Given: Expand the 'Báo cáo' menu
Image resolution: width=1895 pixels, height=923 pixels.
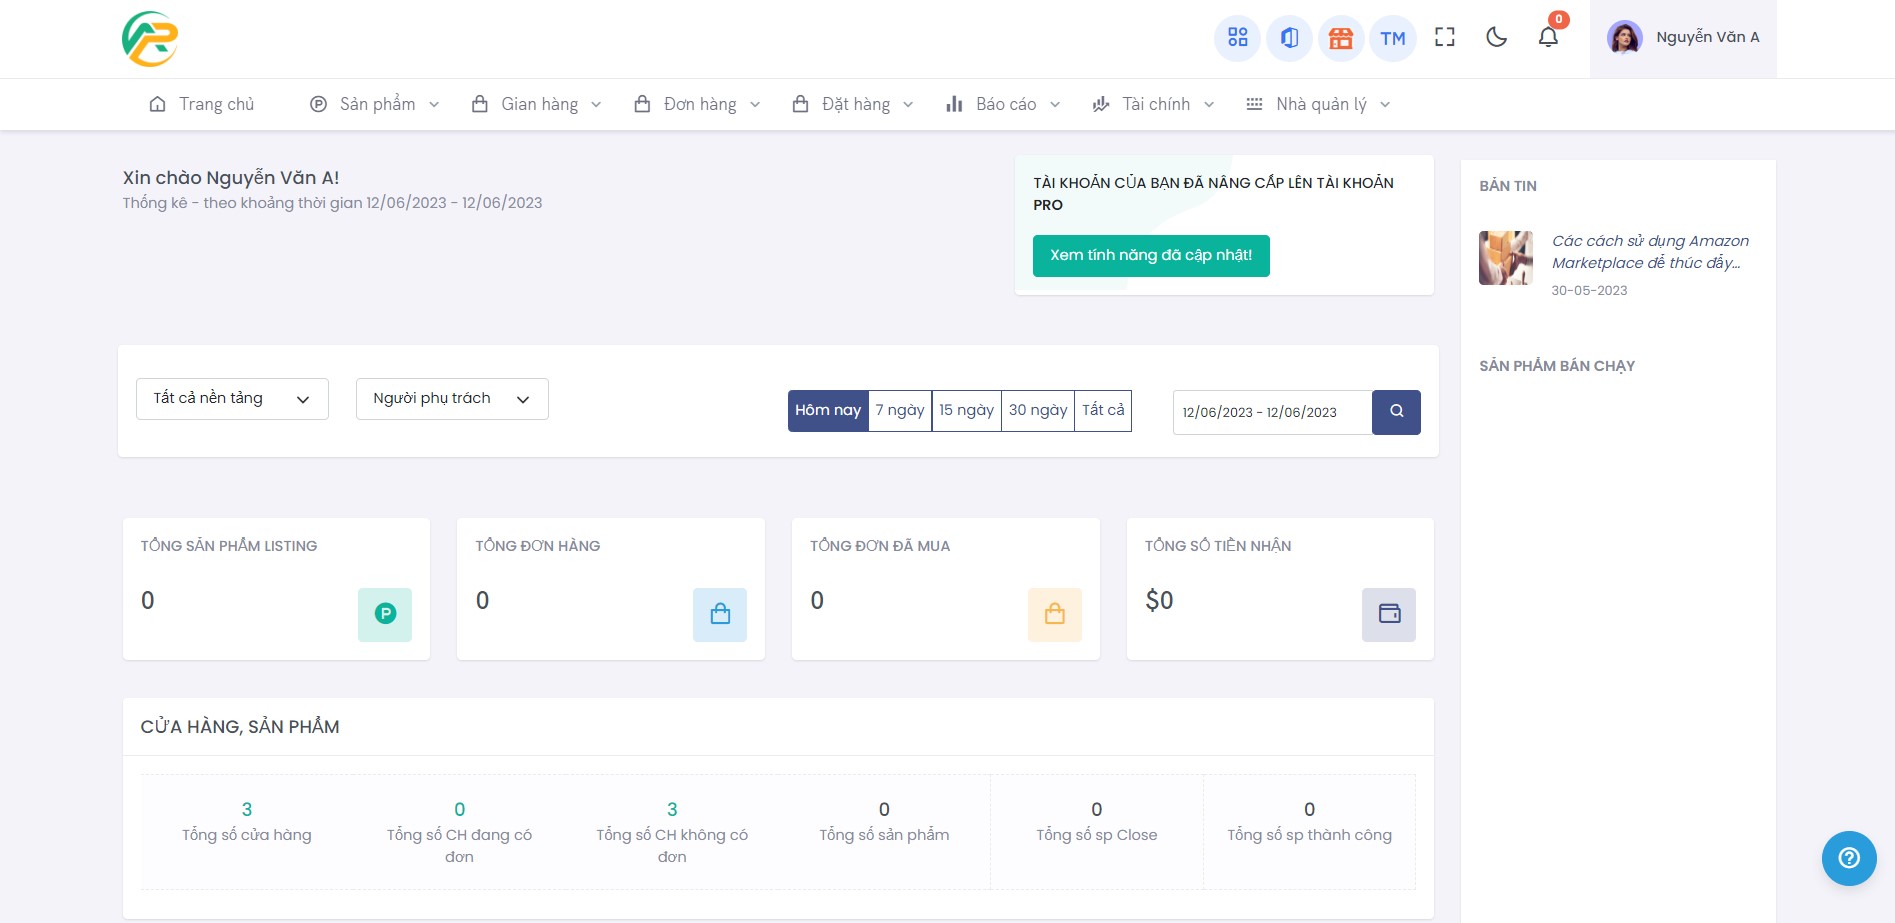Looking at the screenshot, I should 1000,104.
